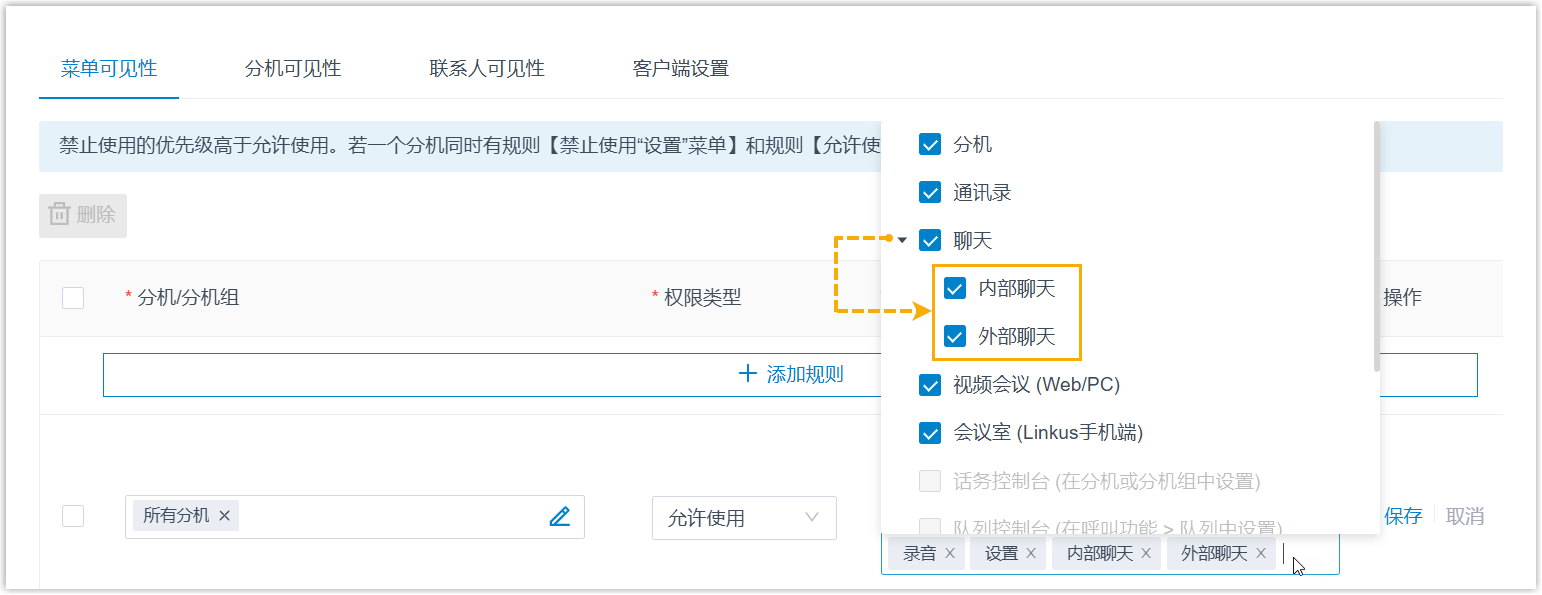Remove the 外部聊天 tag
1542x595 pixels.
pos(1261,553)
